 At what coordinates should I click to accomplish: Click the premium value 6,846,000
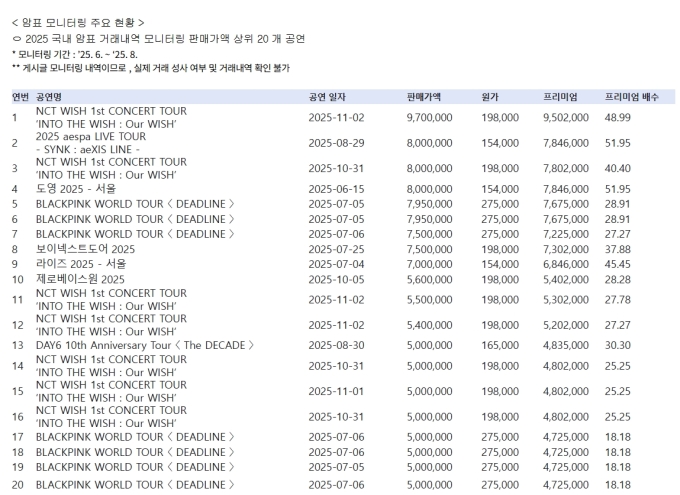[566, 264]
